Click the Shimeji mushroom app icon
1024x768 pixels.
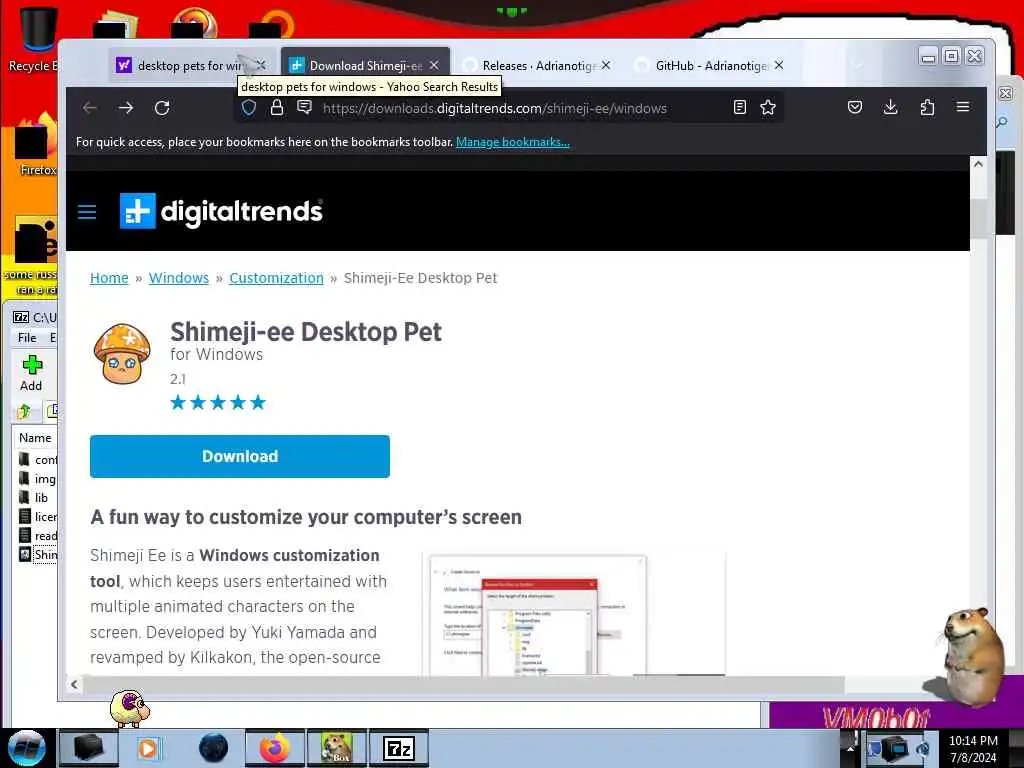pos(122,353)
